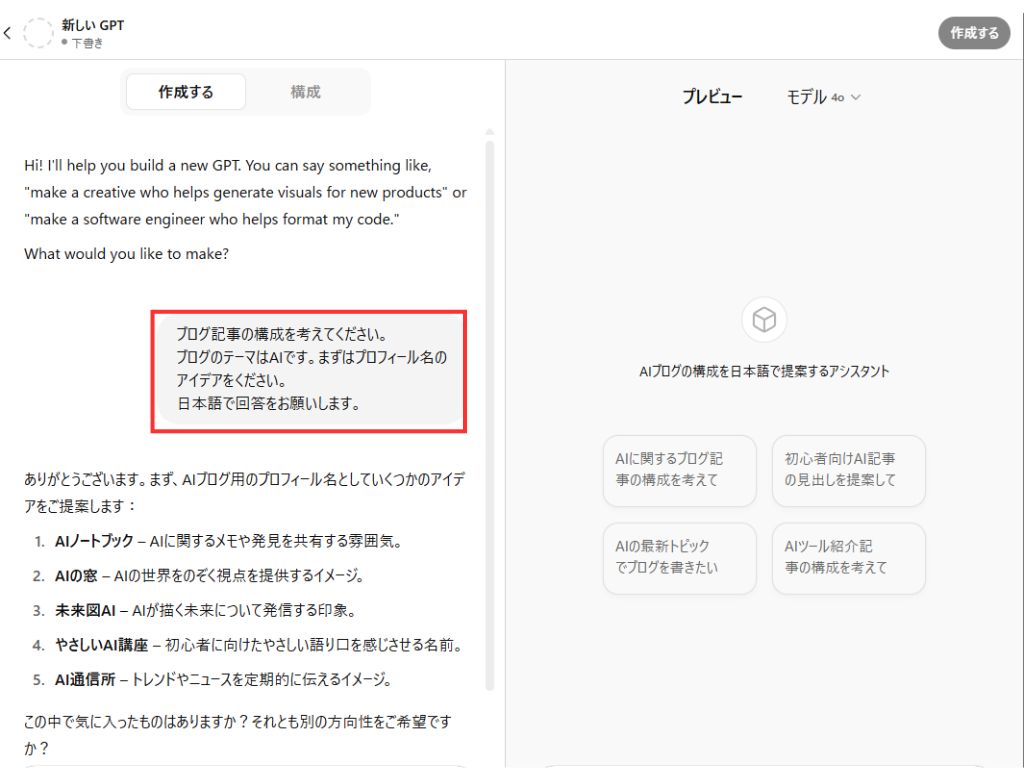Click the question この中で気に入ったものはありますか
This screenshot has height=768, width=1024.
[x=238, y=734]
